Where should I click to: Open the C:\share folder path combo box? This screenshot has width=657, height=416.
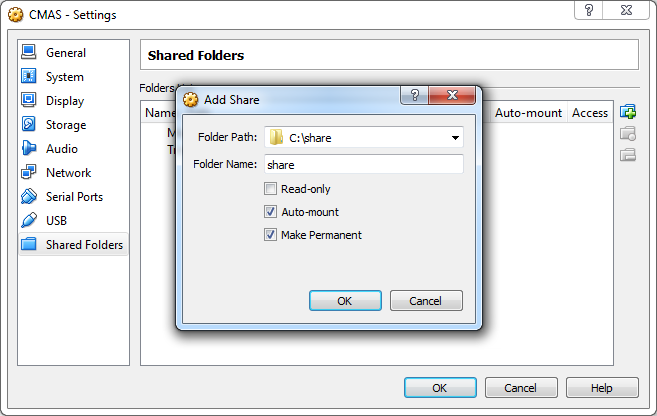tap(364, 137)
